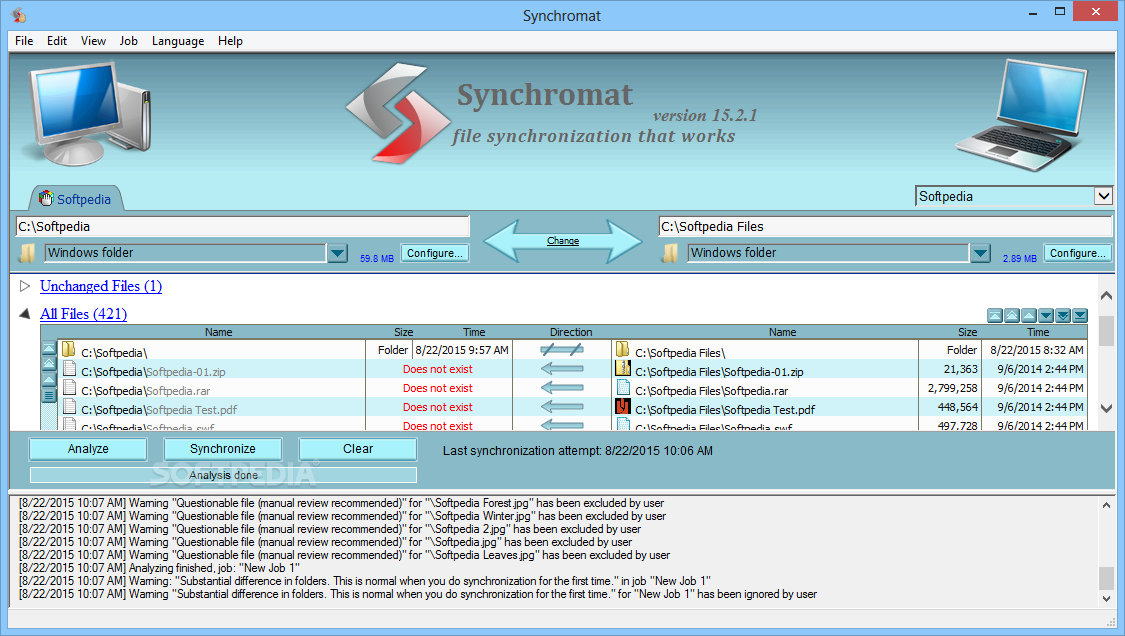This screenshot has width=1125, height=636.
Task: Open the Edit menu
Action: coord(57,41)
